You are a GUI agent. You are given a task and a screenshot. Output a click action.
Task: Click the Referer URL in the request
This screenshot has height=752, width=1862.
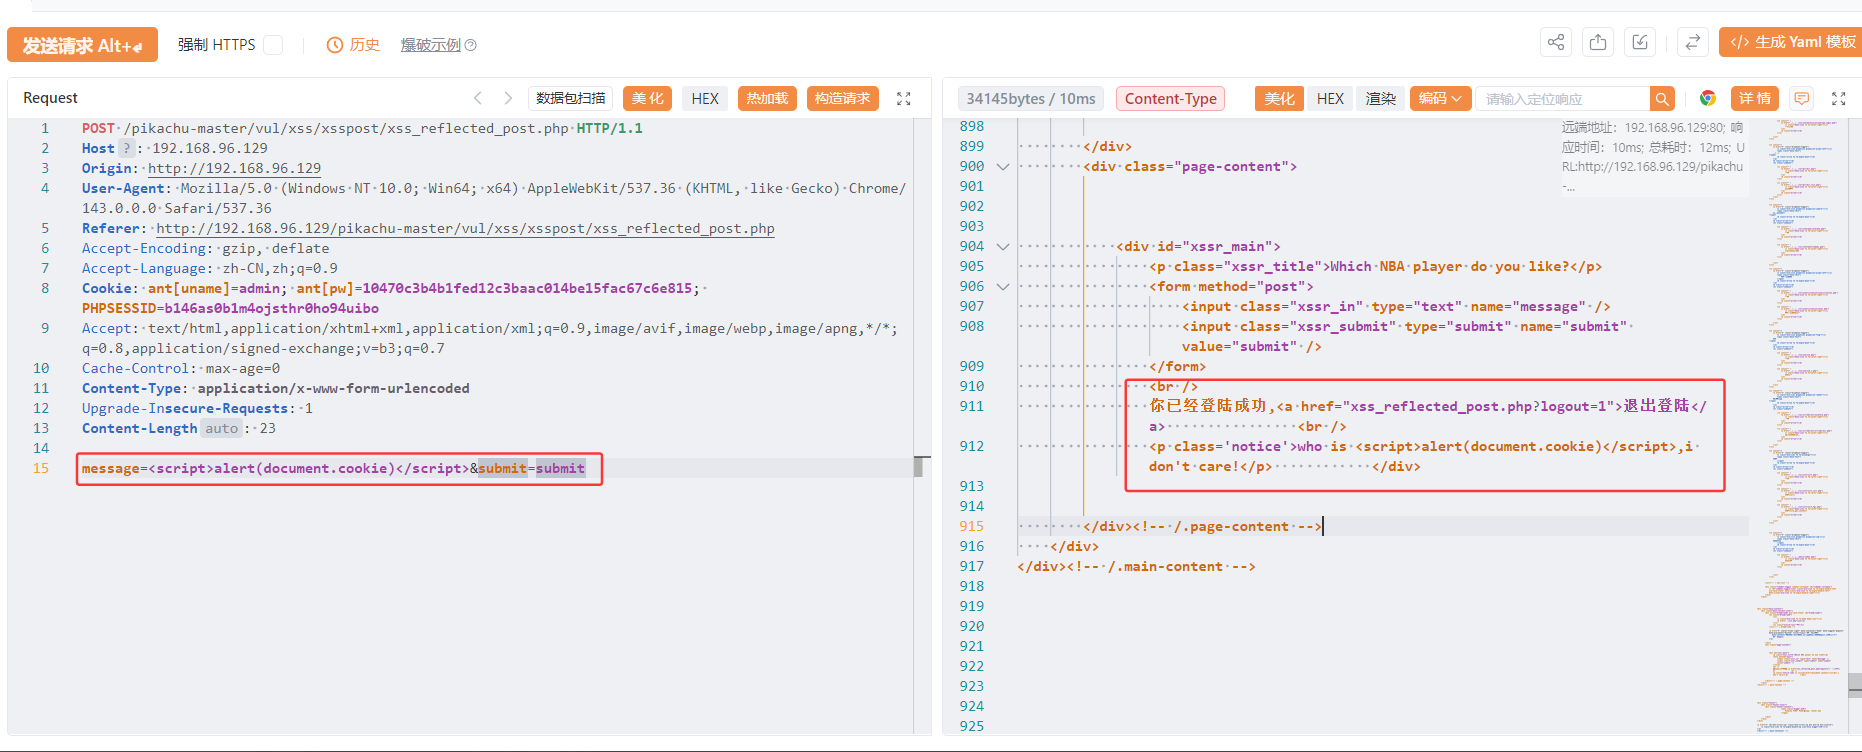click(x=465, y=228)
